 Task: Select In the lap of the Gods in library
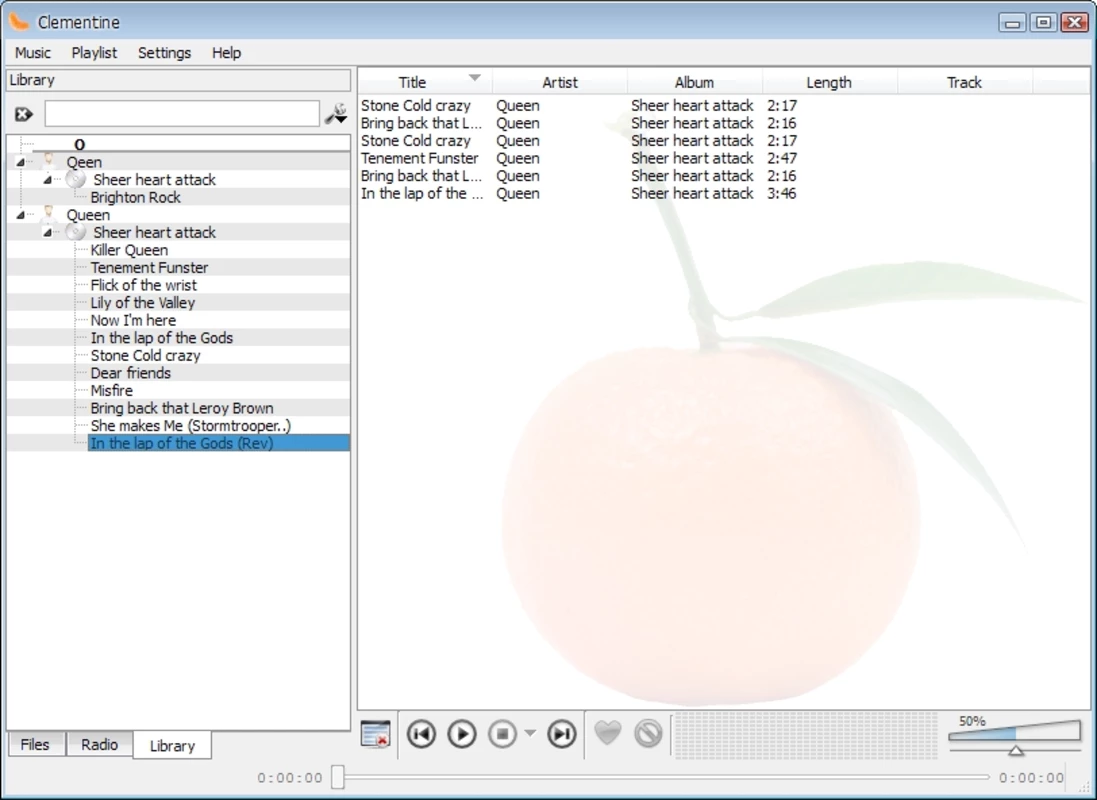(x=162, y=337)
